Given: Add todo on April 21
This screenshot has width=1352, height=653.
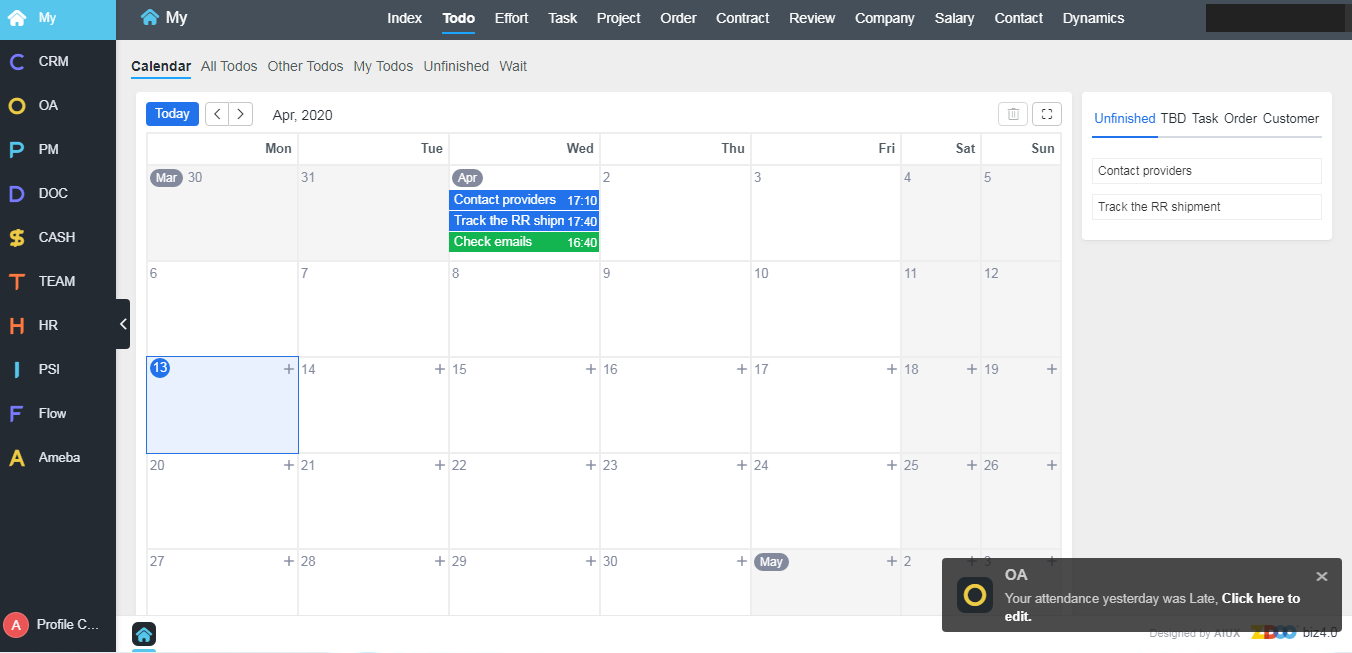Looking at the screenshot, I should 440,465.
